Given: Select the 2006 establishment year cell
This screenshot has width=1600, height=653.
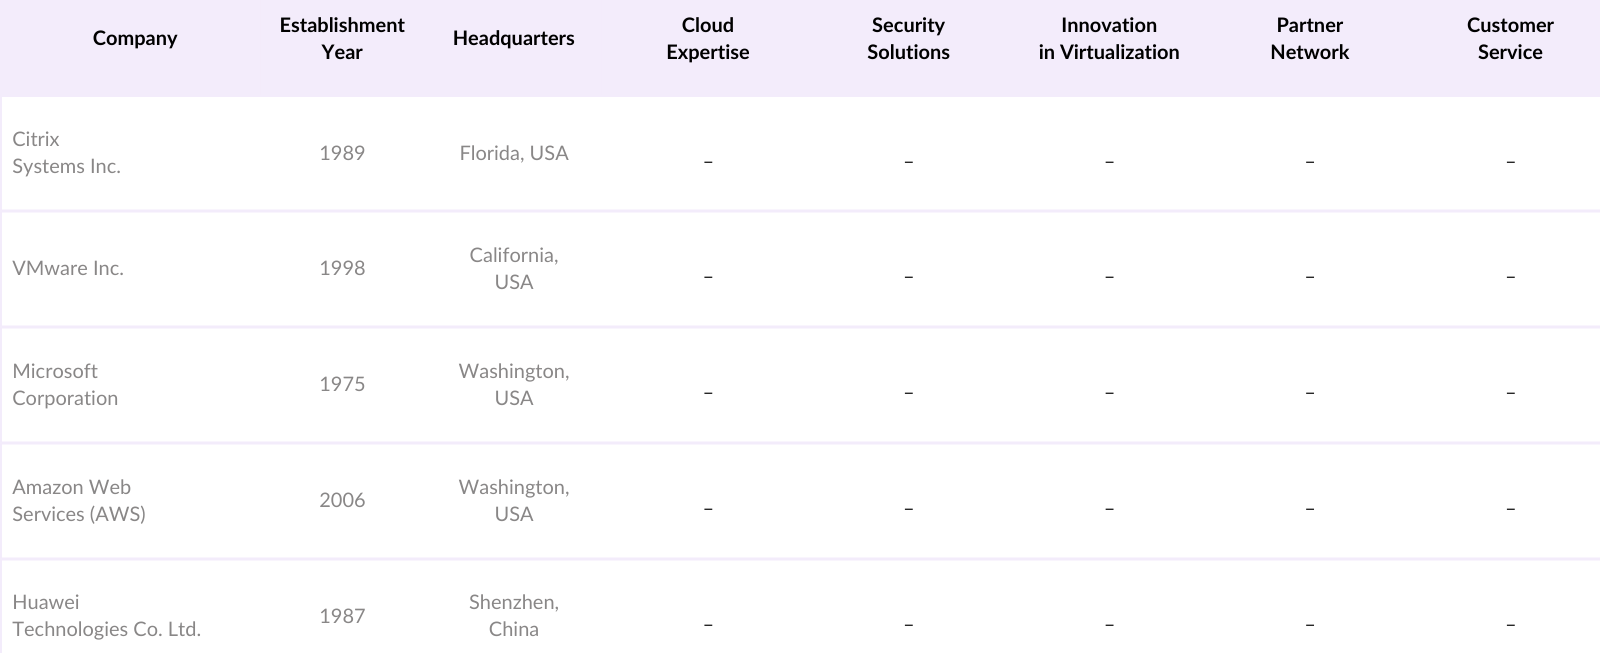Looking at the screenshot, I should coord(342,500).
